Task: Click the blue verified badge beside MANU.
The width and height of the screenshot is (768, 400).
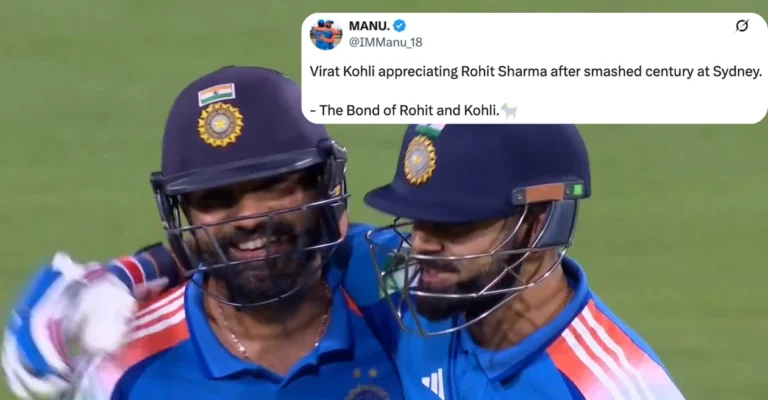Action: [x=399, y=25]
